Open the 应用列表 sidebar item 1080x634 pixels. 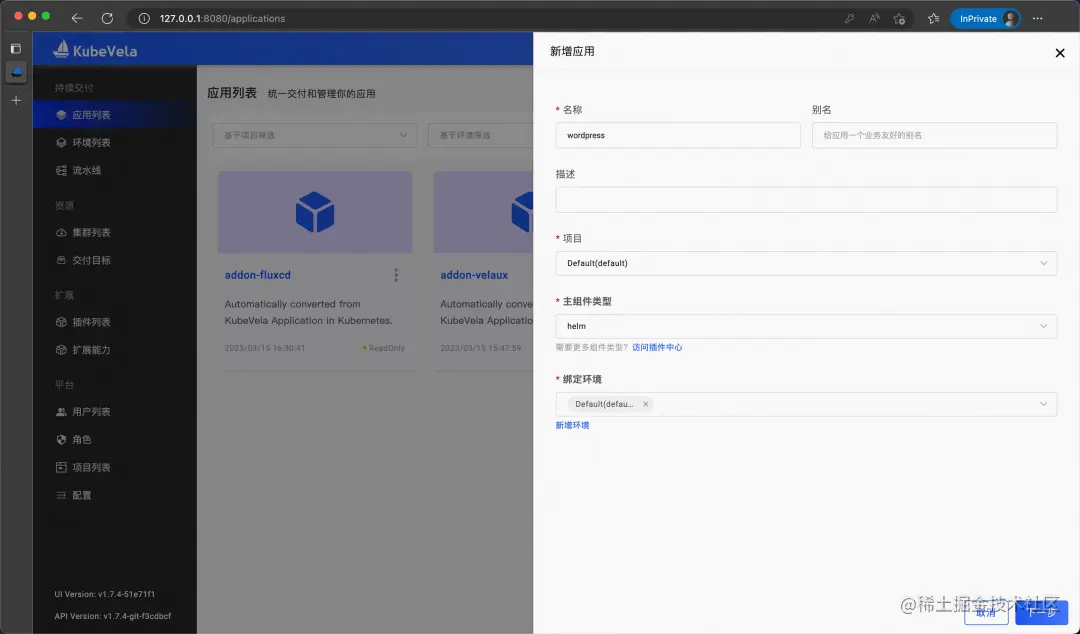(114, 115)
